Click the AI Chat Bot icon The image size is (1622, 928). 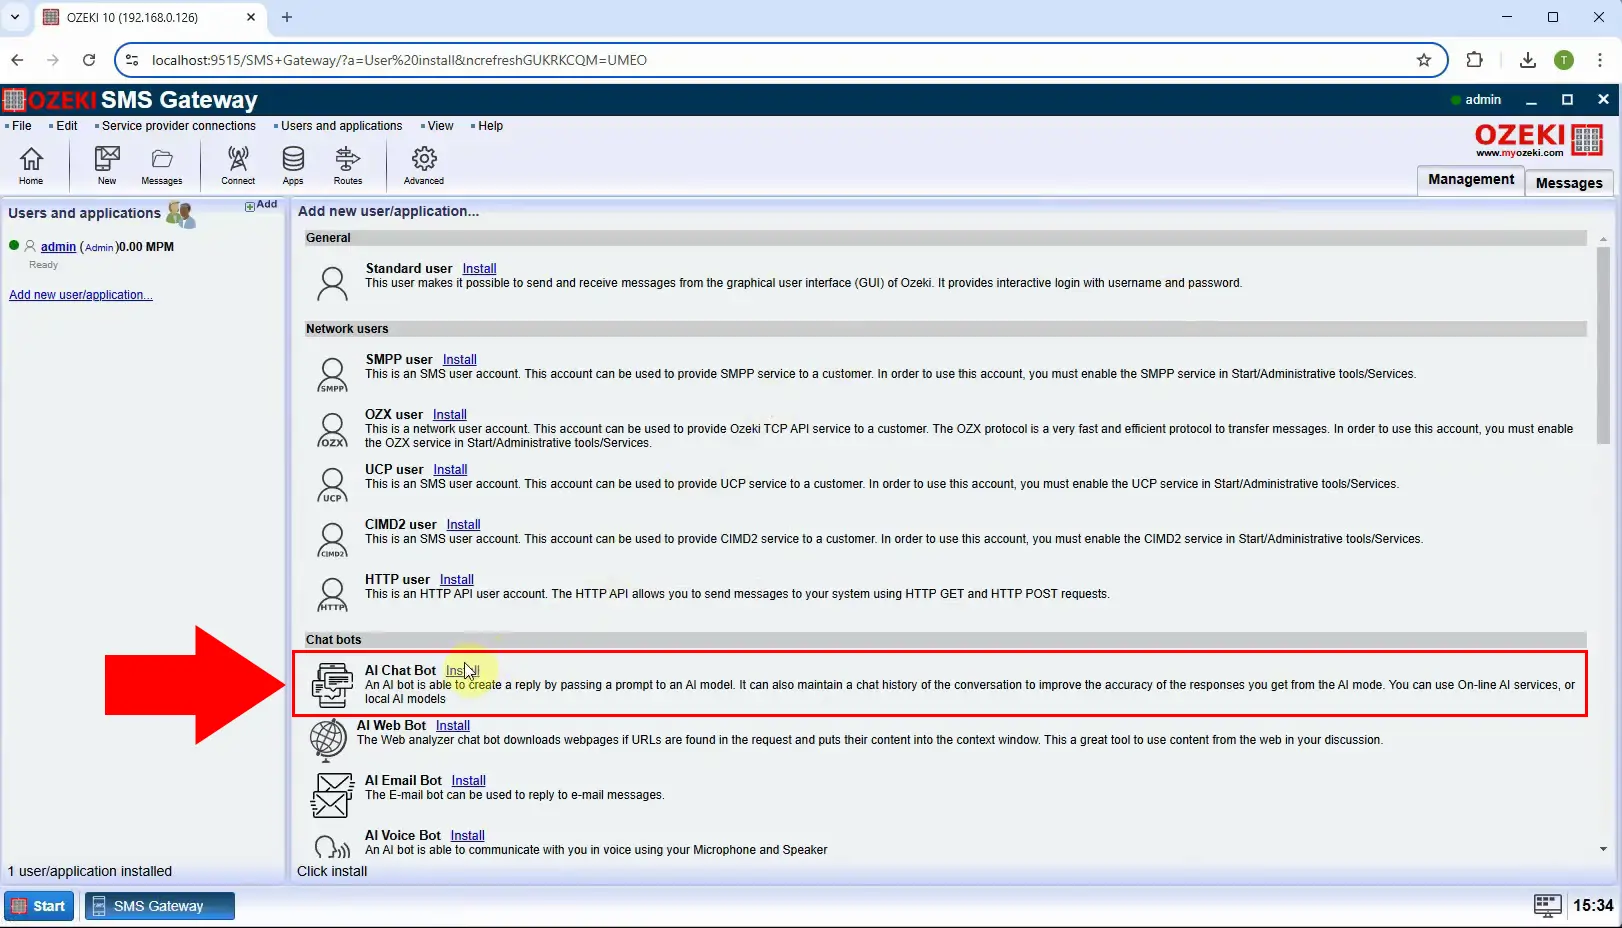(x=332, y=685)
